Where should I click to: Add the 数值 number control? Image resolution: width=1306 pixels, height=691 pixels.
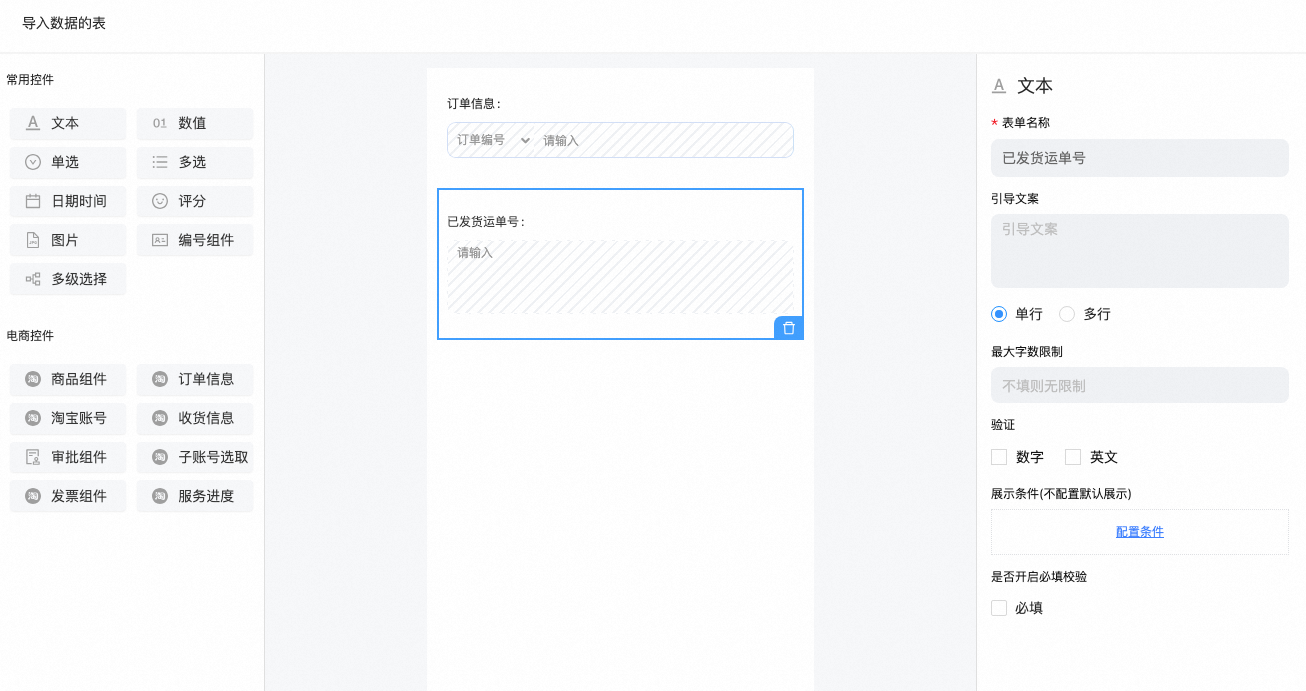195,123
